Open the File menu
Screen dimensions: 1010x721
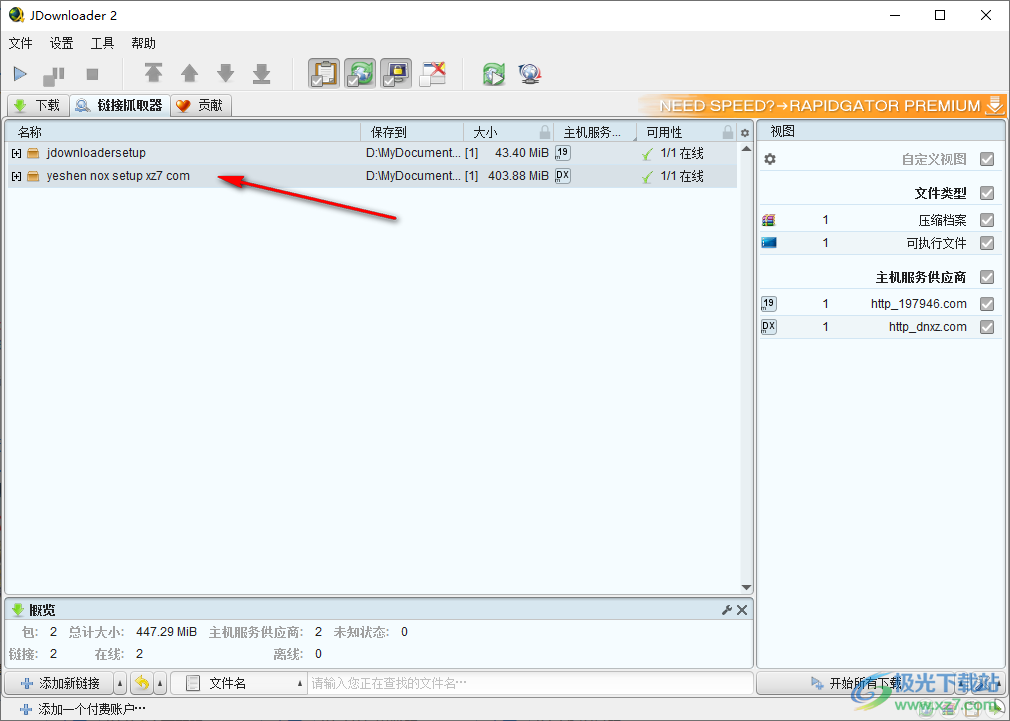pos(21,43)
